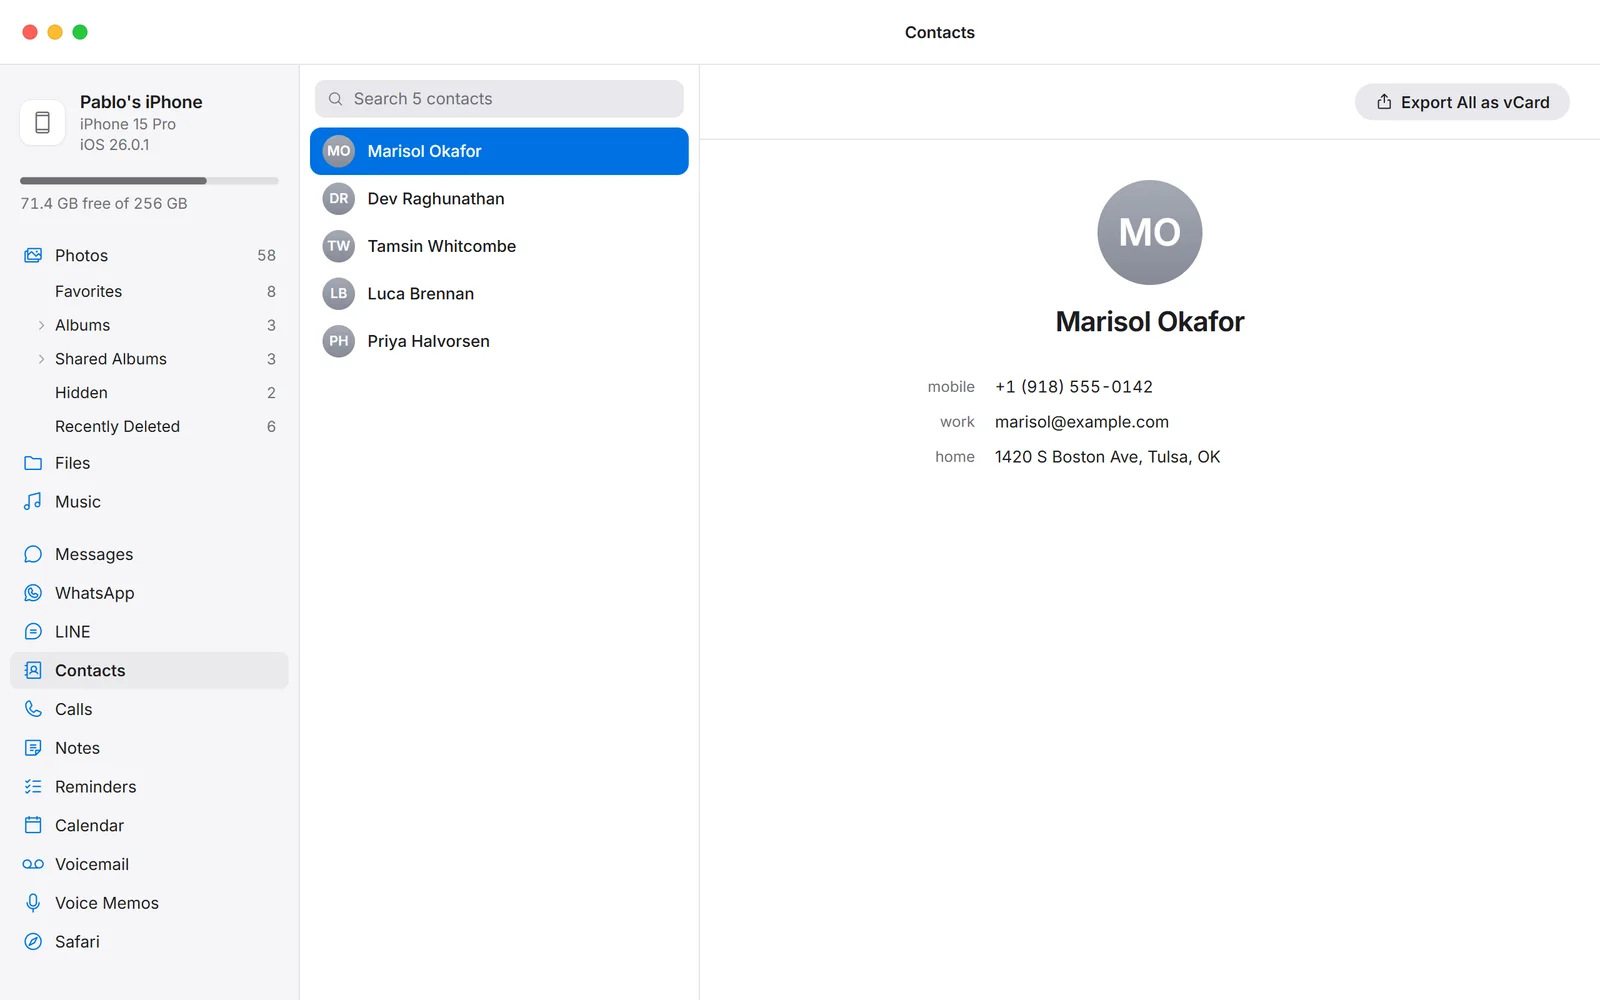The height and width of the screenshot is (1000, 1600).
Task: Select contact Priya Halvorsen
Action: [499, 341]
